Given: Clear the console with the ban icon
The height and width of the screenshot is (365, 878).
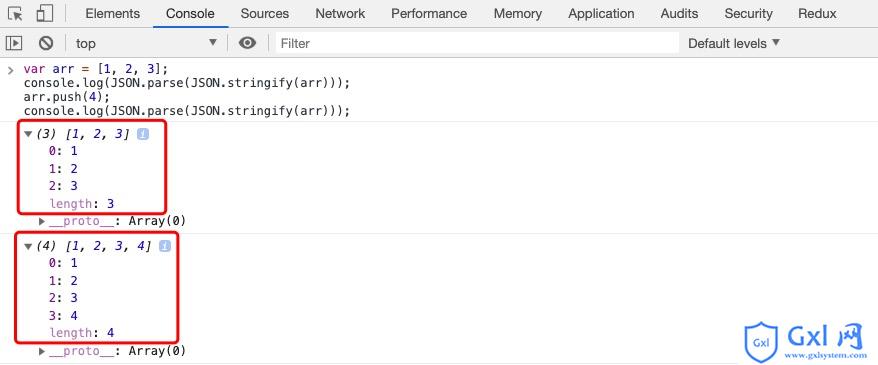Looking at the screenshot, I should (46, 43).
